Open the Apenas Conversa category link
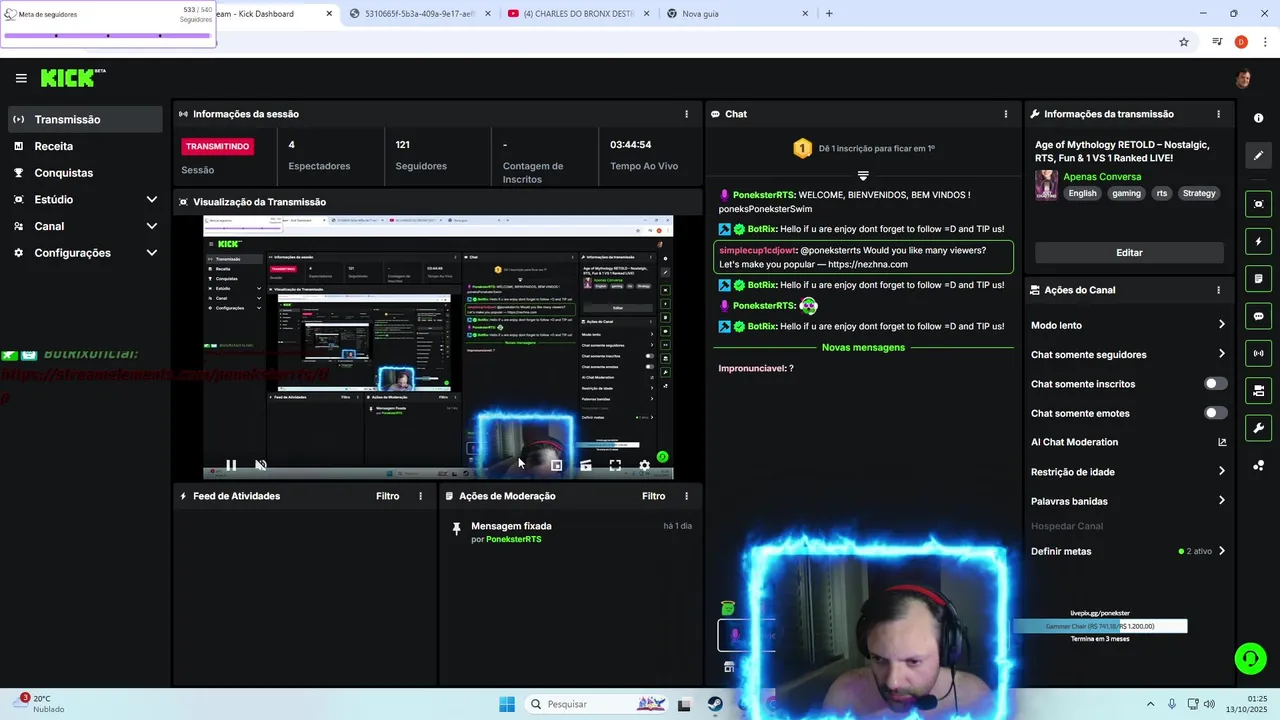 click(x=1102, y=177)
